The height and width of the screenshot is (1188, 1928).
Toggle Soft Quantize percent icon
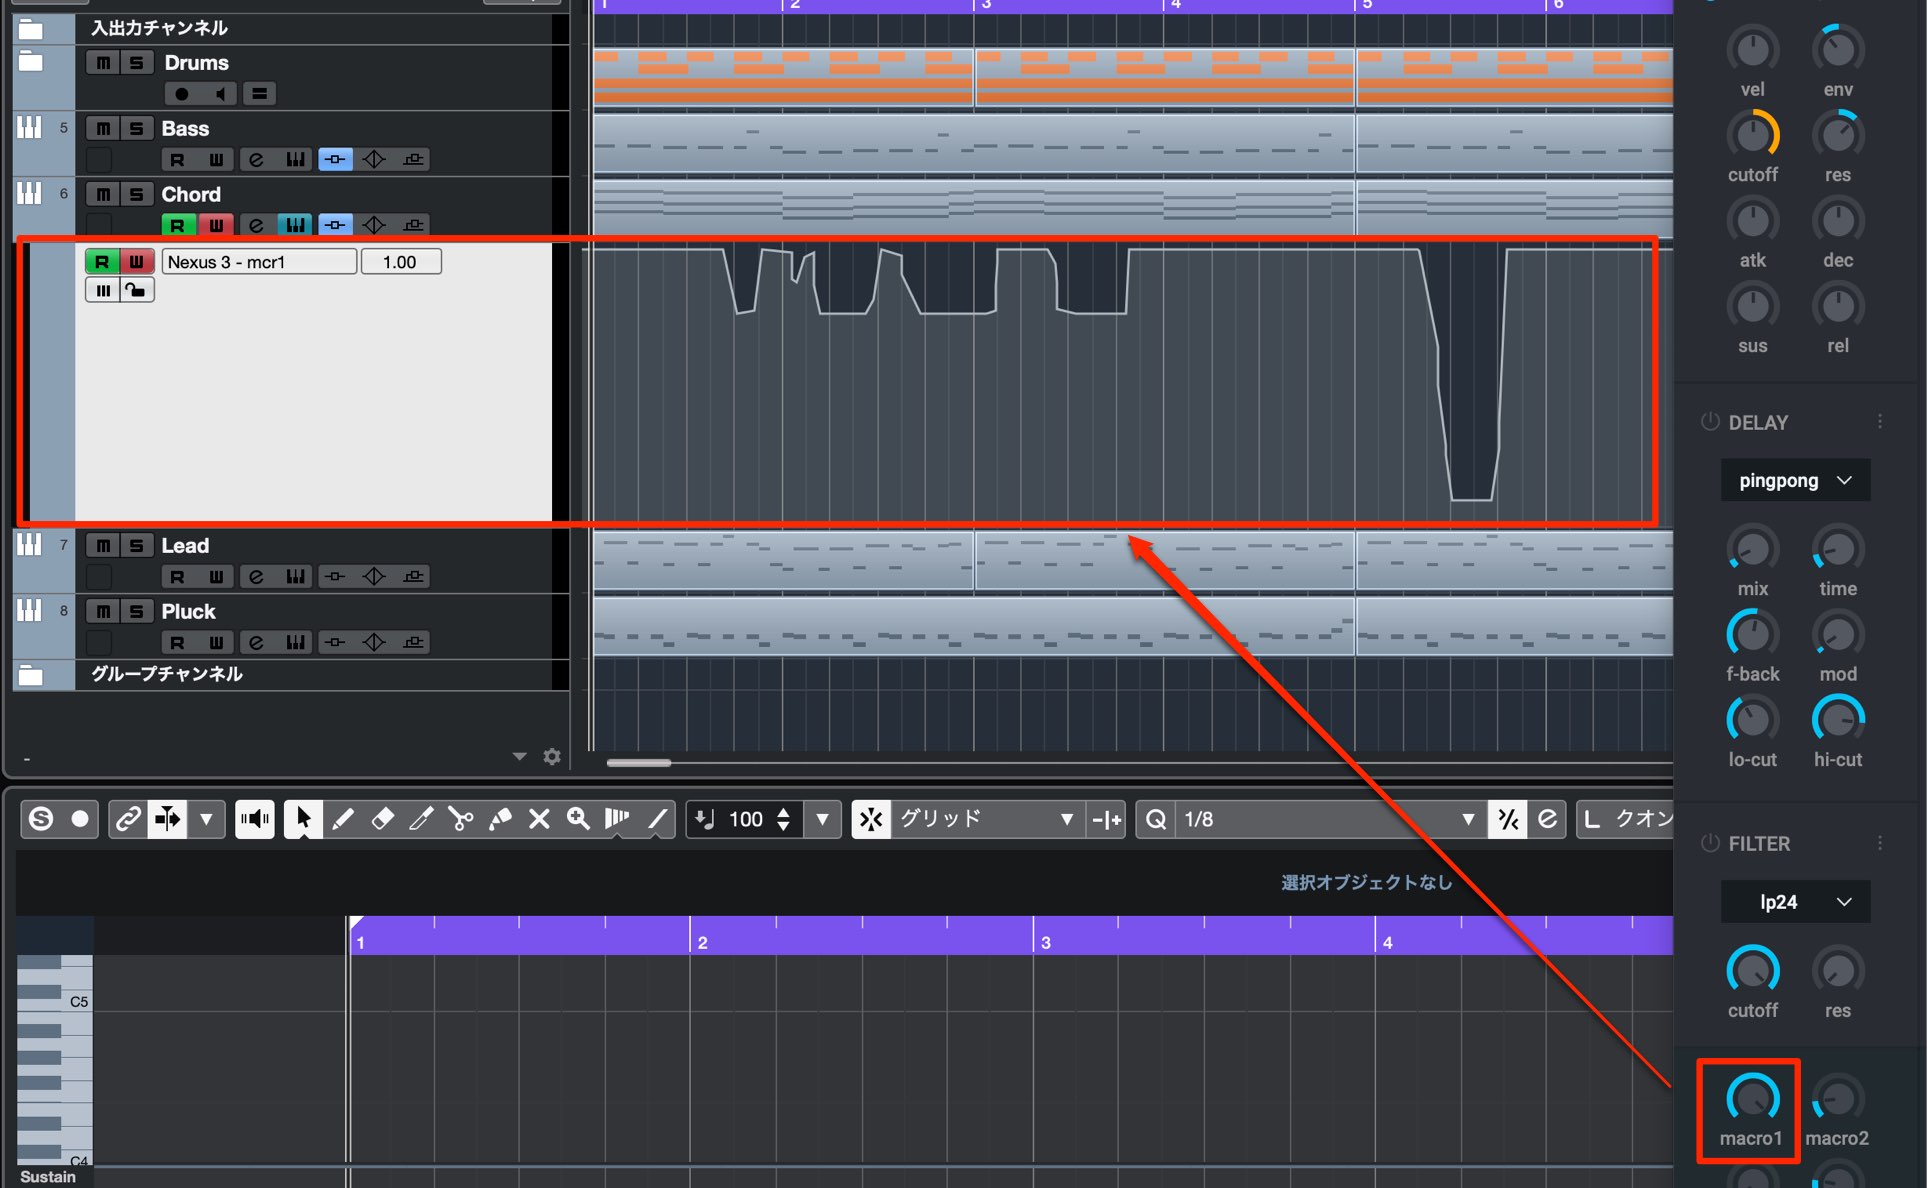click(1508, 819)
